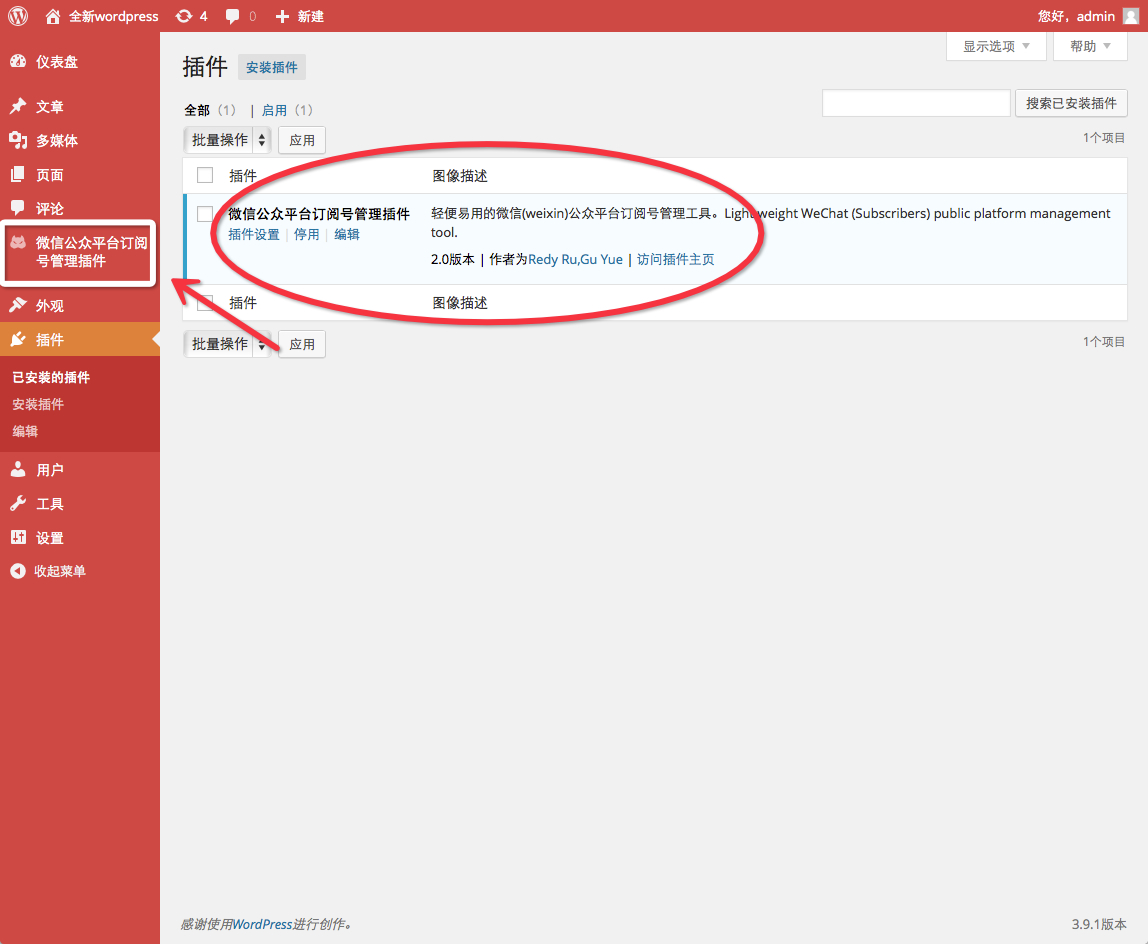Open 安装插件 submenu item in sidebar
The width and height of the screenshot is (1148, 944).
pyautogui.click(x=38, y=404)
